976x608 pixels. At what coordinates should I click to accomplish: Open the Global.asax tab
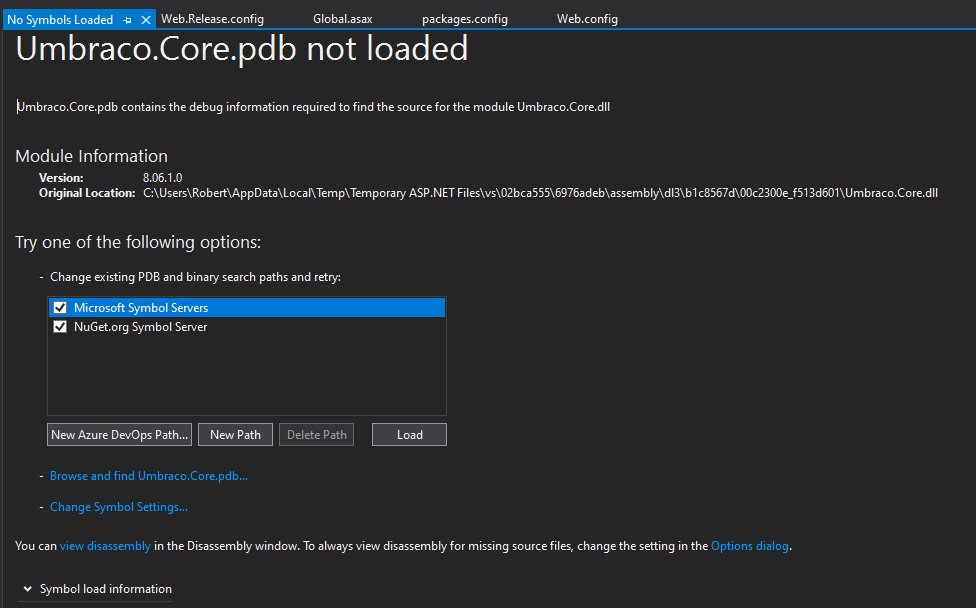click(x=342, y=19)
